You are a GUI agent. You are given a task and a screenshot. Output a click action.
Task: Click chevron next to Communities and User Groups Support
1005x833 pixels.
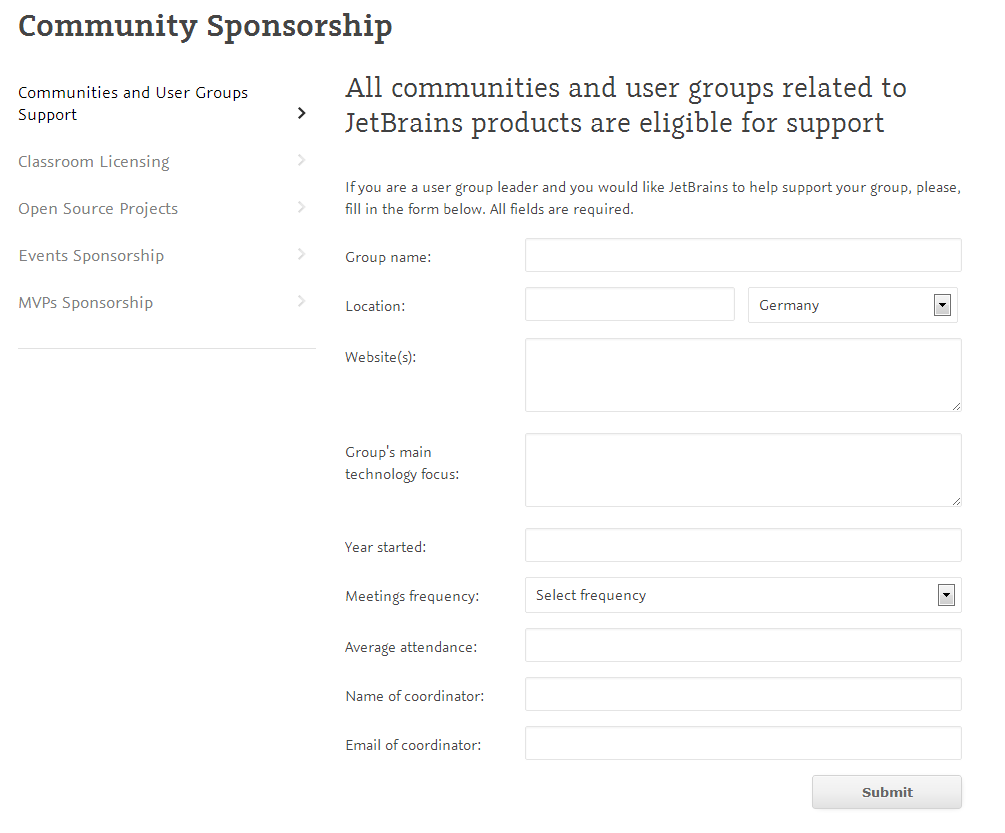tap(301, 113)
